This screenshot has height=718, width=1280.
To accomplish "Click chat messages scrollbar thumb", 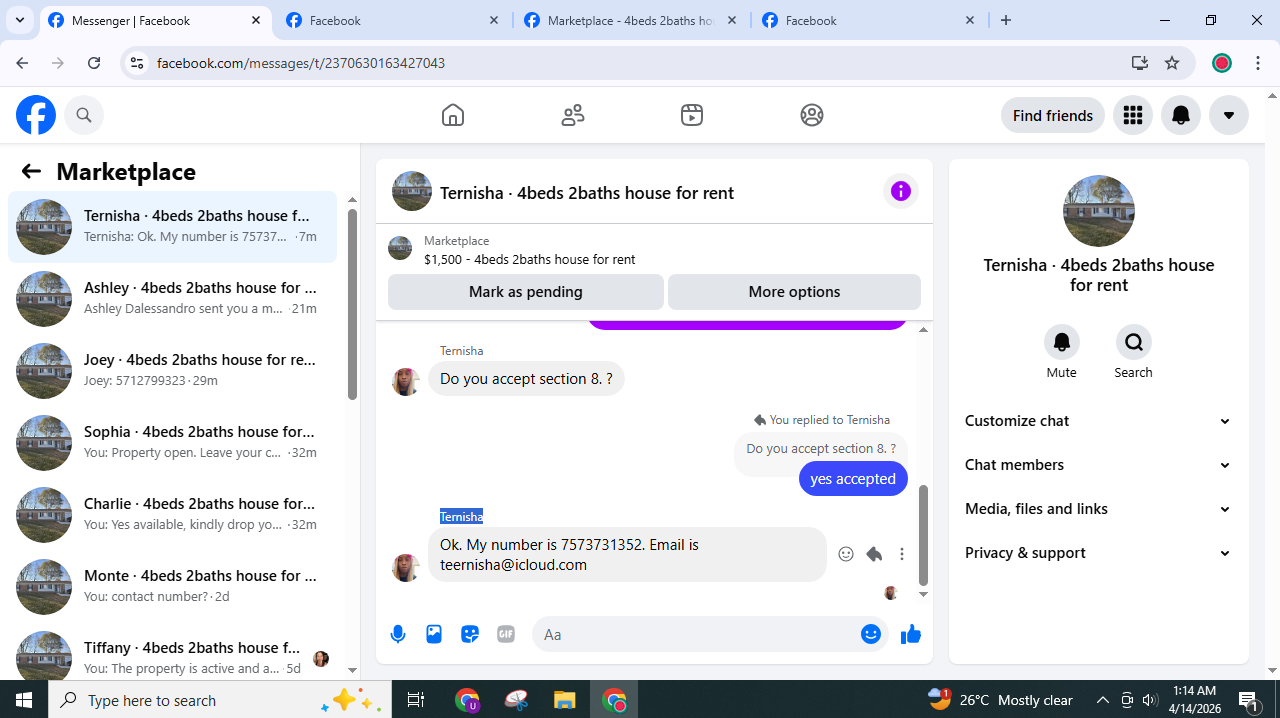I will 923,535.
